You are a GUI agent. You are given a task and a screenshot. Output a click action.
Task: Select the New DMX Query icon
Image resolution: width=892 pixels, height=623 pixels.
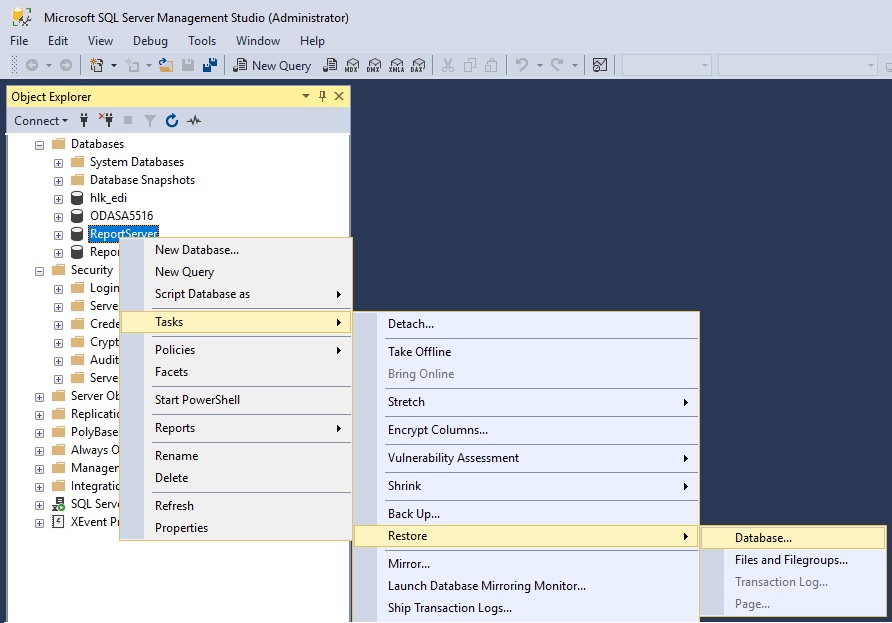[x=375, y=65]
